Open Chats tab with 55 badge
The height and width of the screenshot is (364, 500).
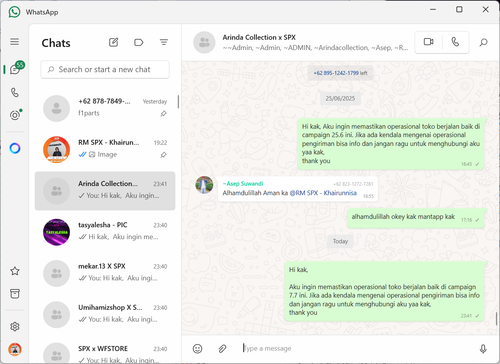coord(16,68)
